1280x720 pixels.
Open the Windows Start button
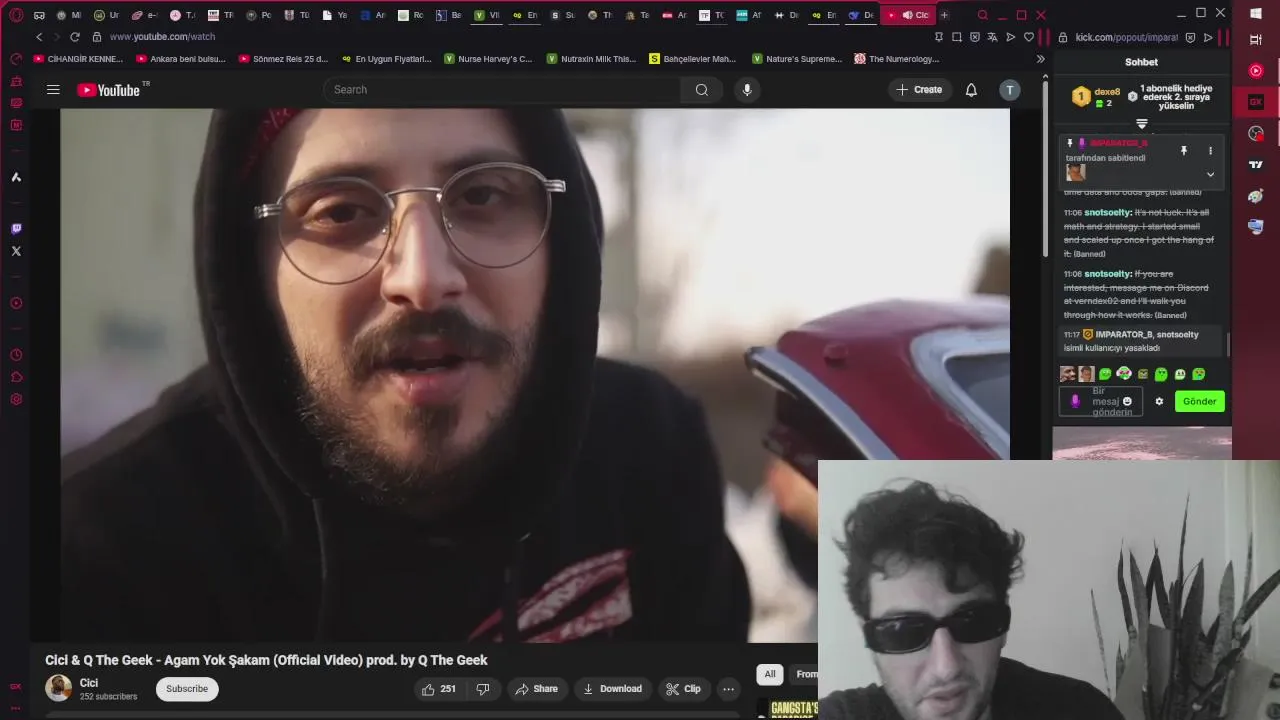pos(1256,14)
